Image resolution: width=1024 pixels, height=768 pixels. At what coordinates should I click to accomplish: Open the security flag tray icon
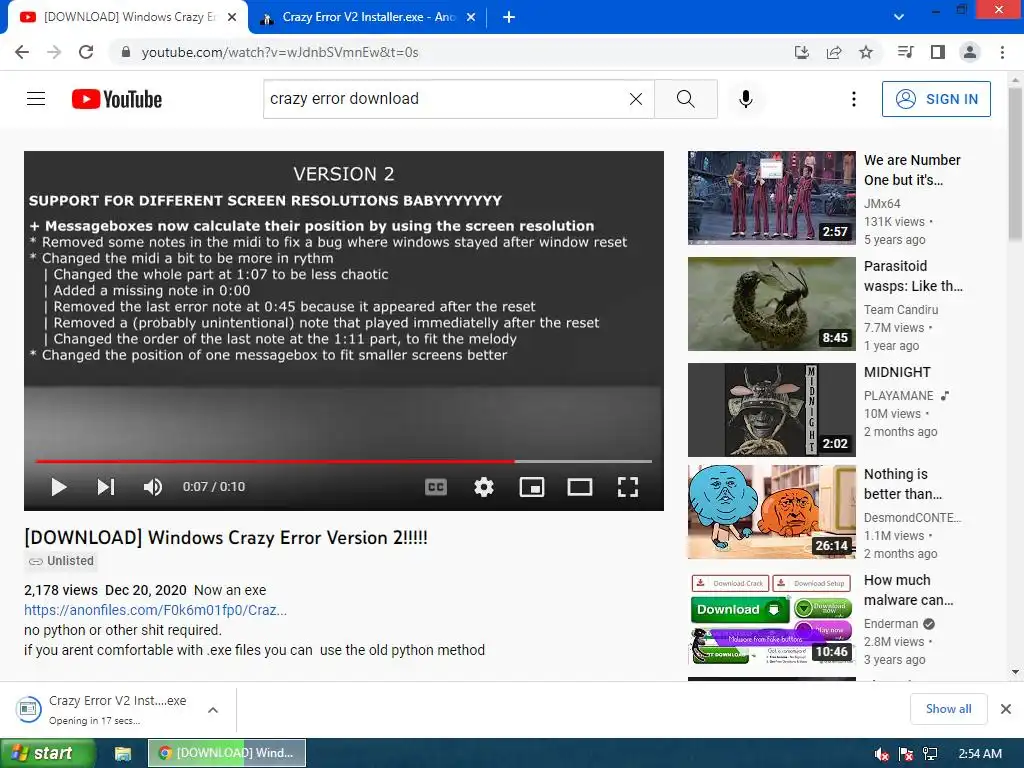[x=906, y=754]
